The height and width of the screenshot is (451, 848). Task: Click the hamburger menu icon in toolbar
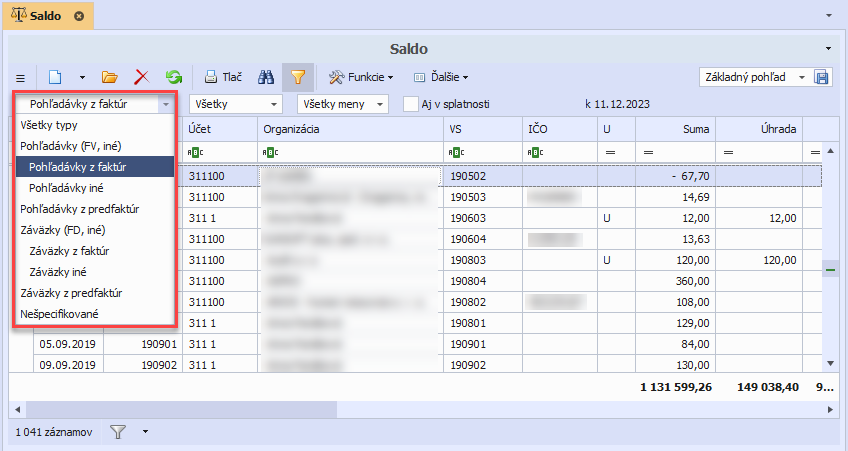(x=20, y=77)
